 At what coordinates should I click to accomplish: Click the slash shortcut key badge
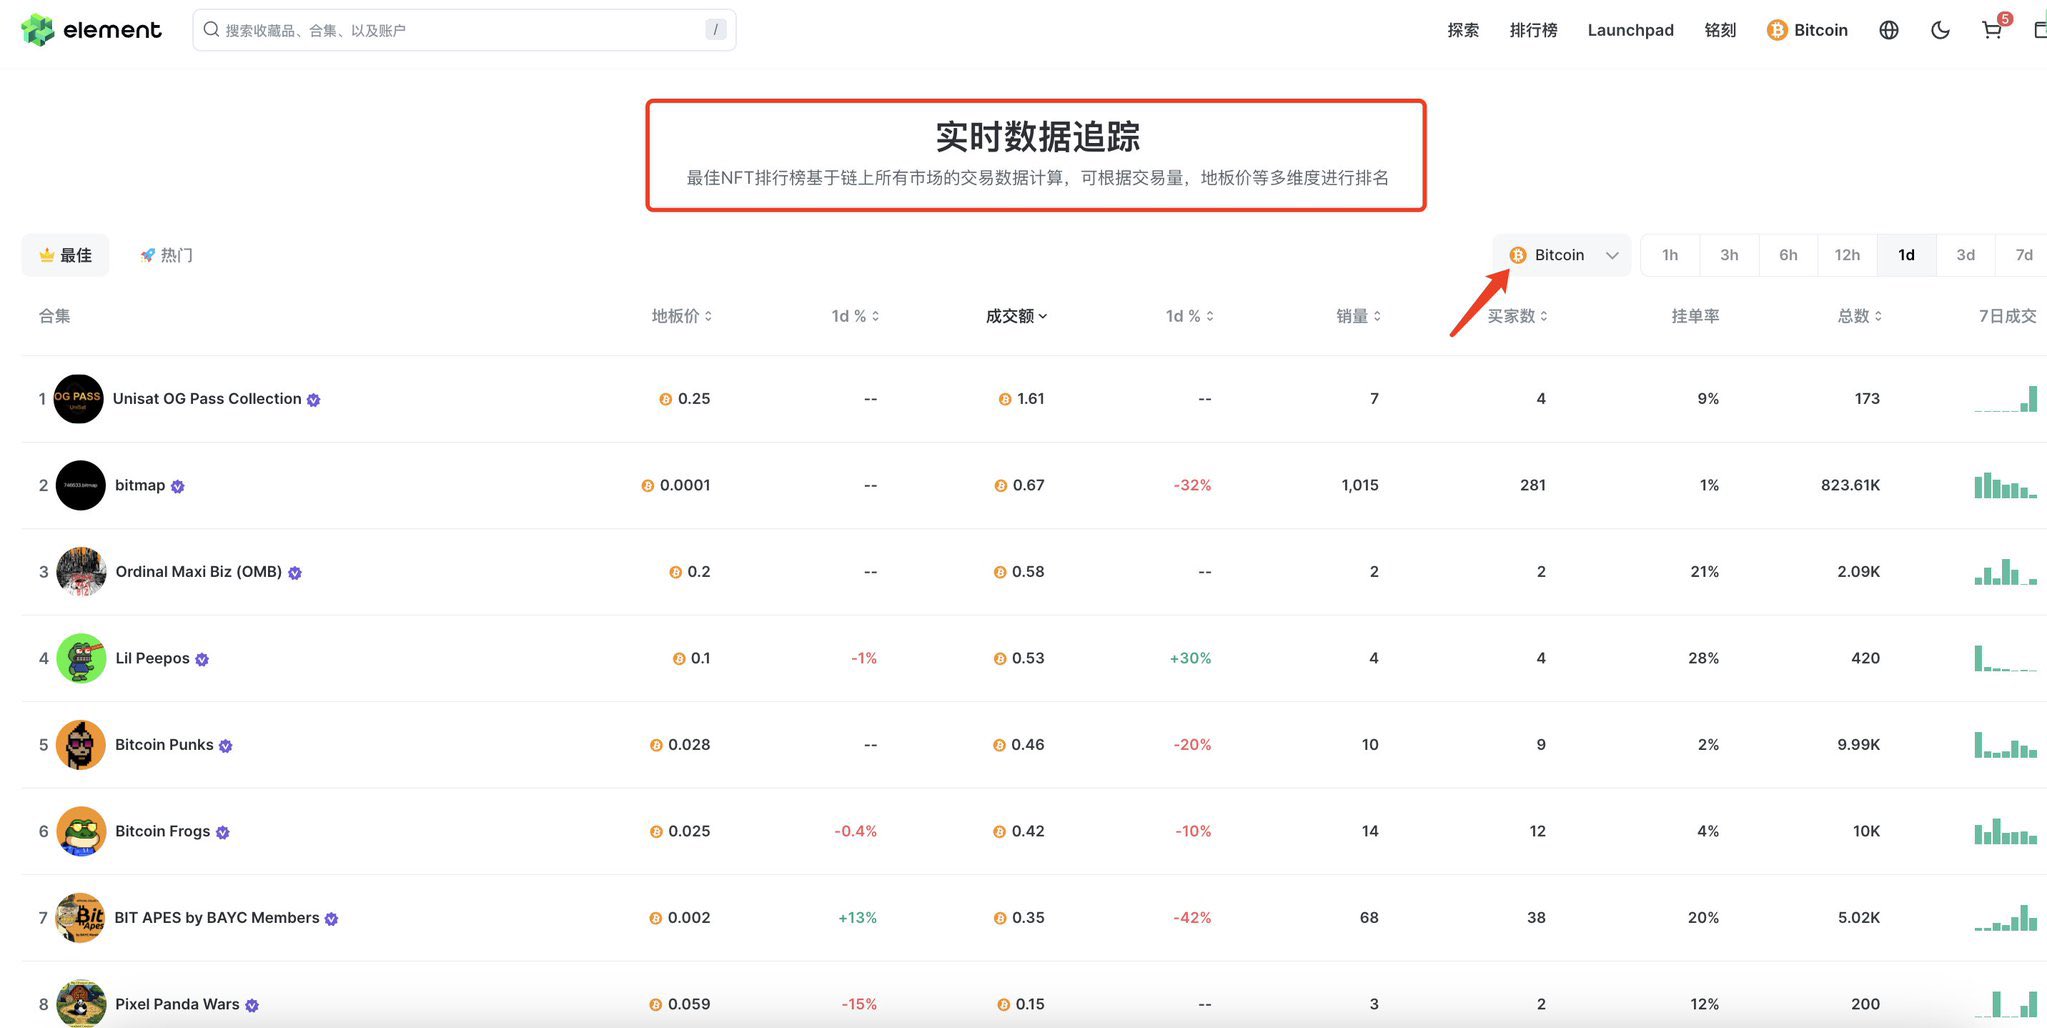click(x=715, y=30)
